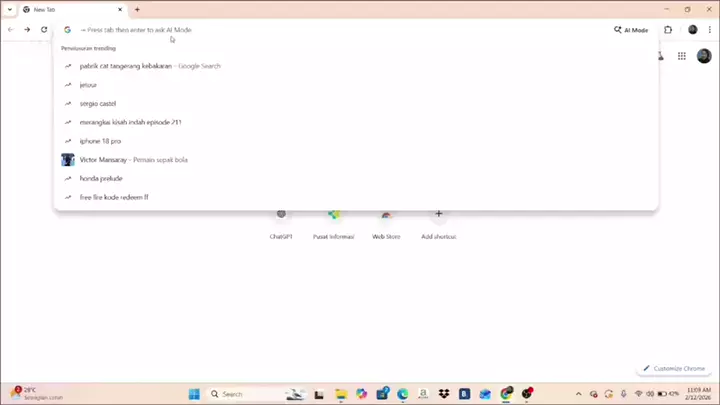Click the Chrome profile avatar in toolbar
This screenshot has width=720, height=405.
[x=693, y=30]
